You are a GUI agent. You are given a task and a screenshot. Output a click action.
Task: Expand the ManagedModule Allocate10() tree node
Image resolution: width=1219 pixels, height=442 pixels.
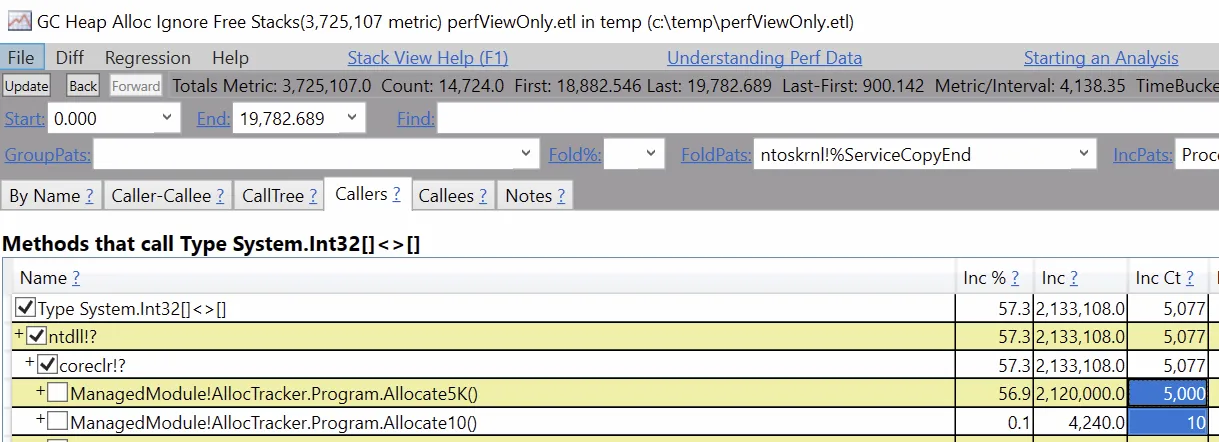point(41,420)
